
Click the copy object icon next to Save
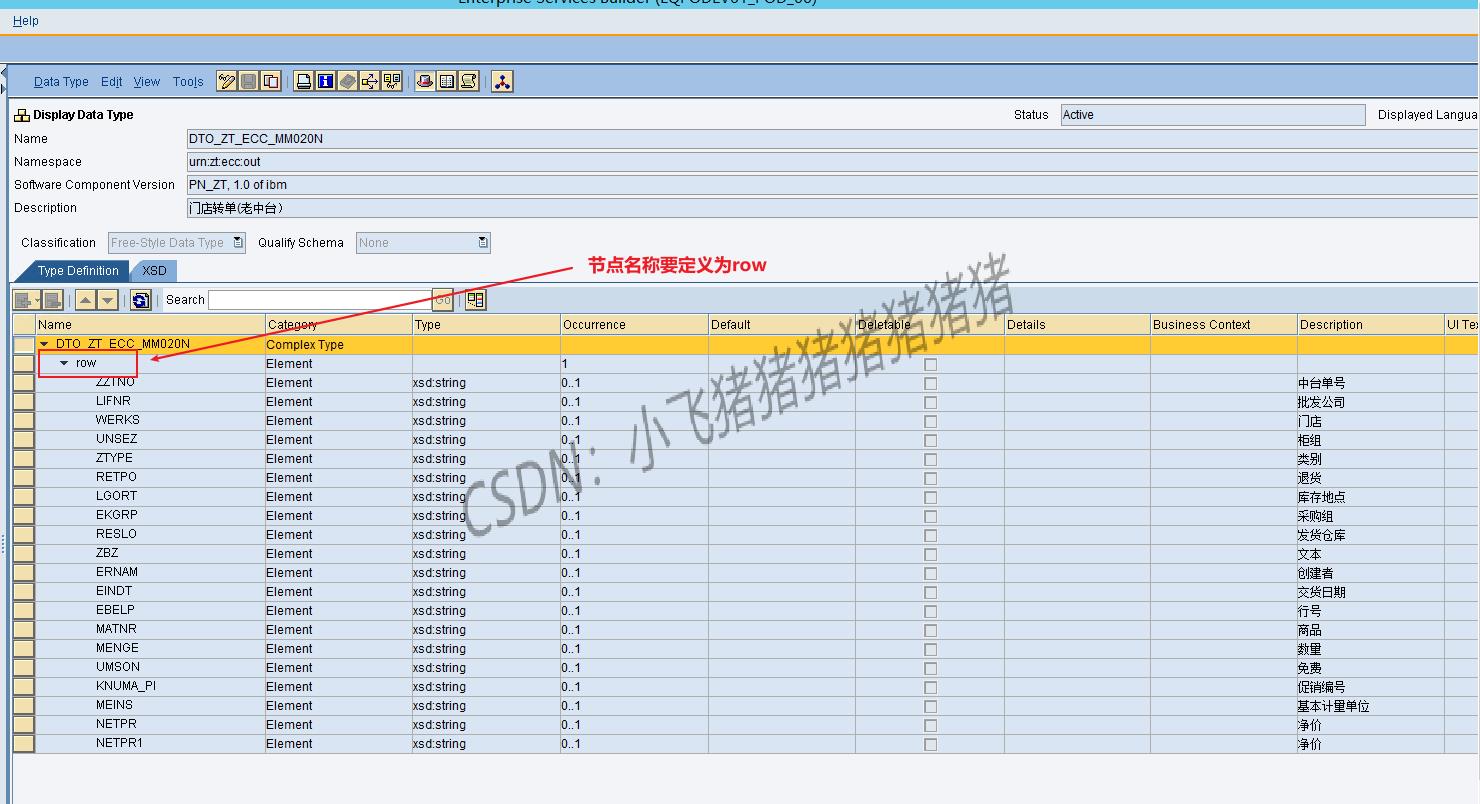point(270,82)
